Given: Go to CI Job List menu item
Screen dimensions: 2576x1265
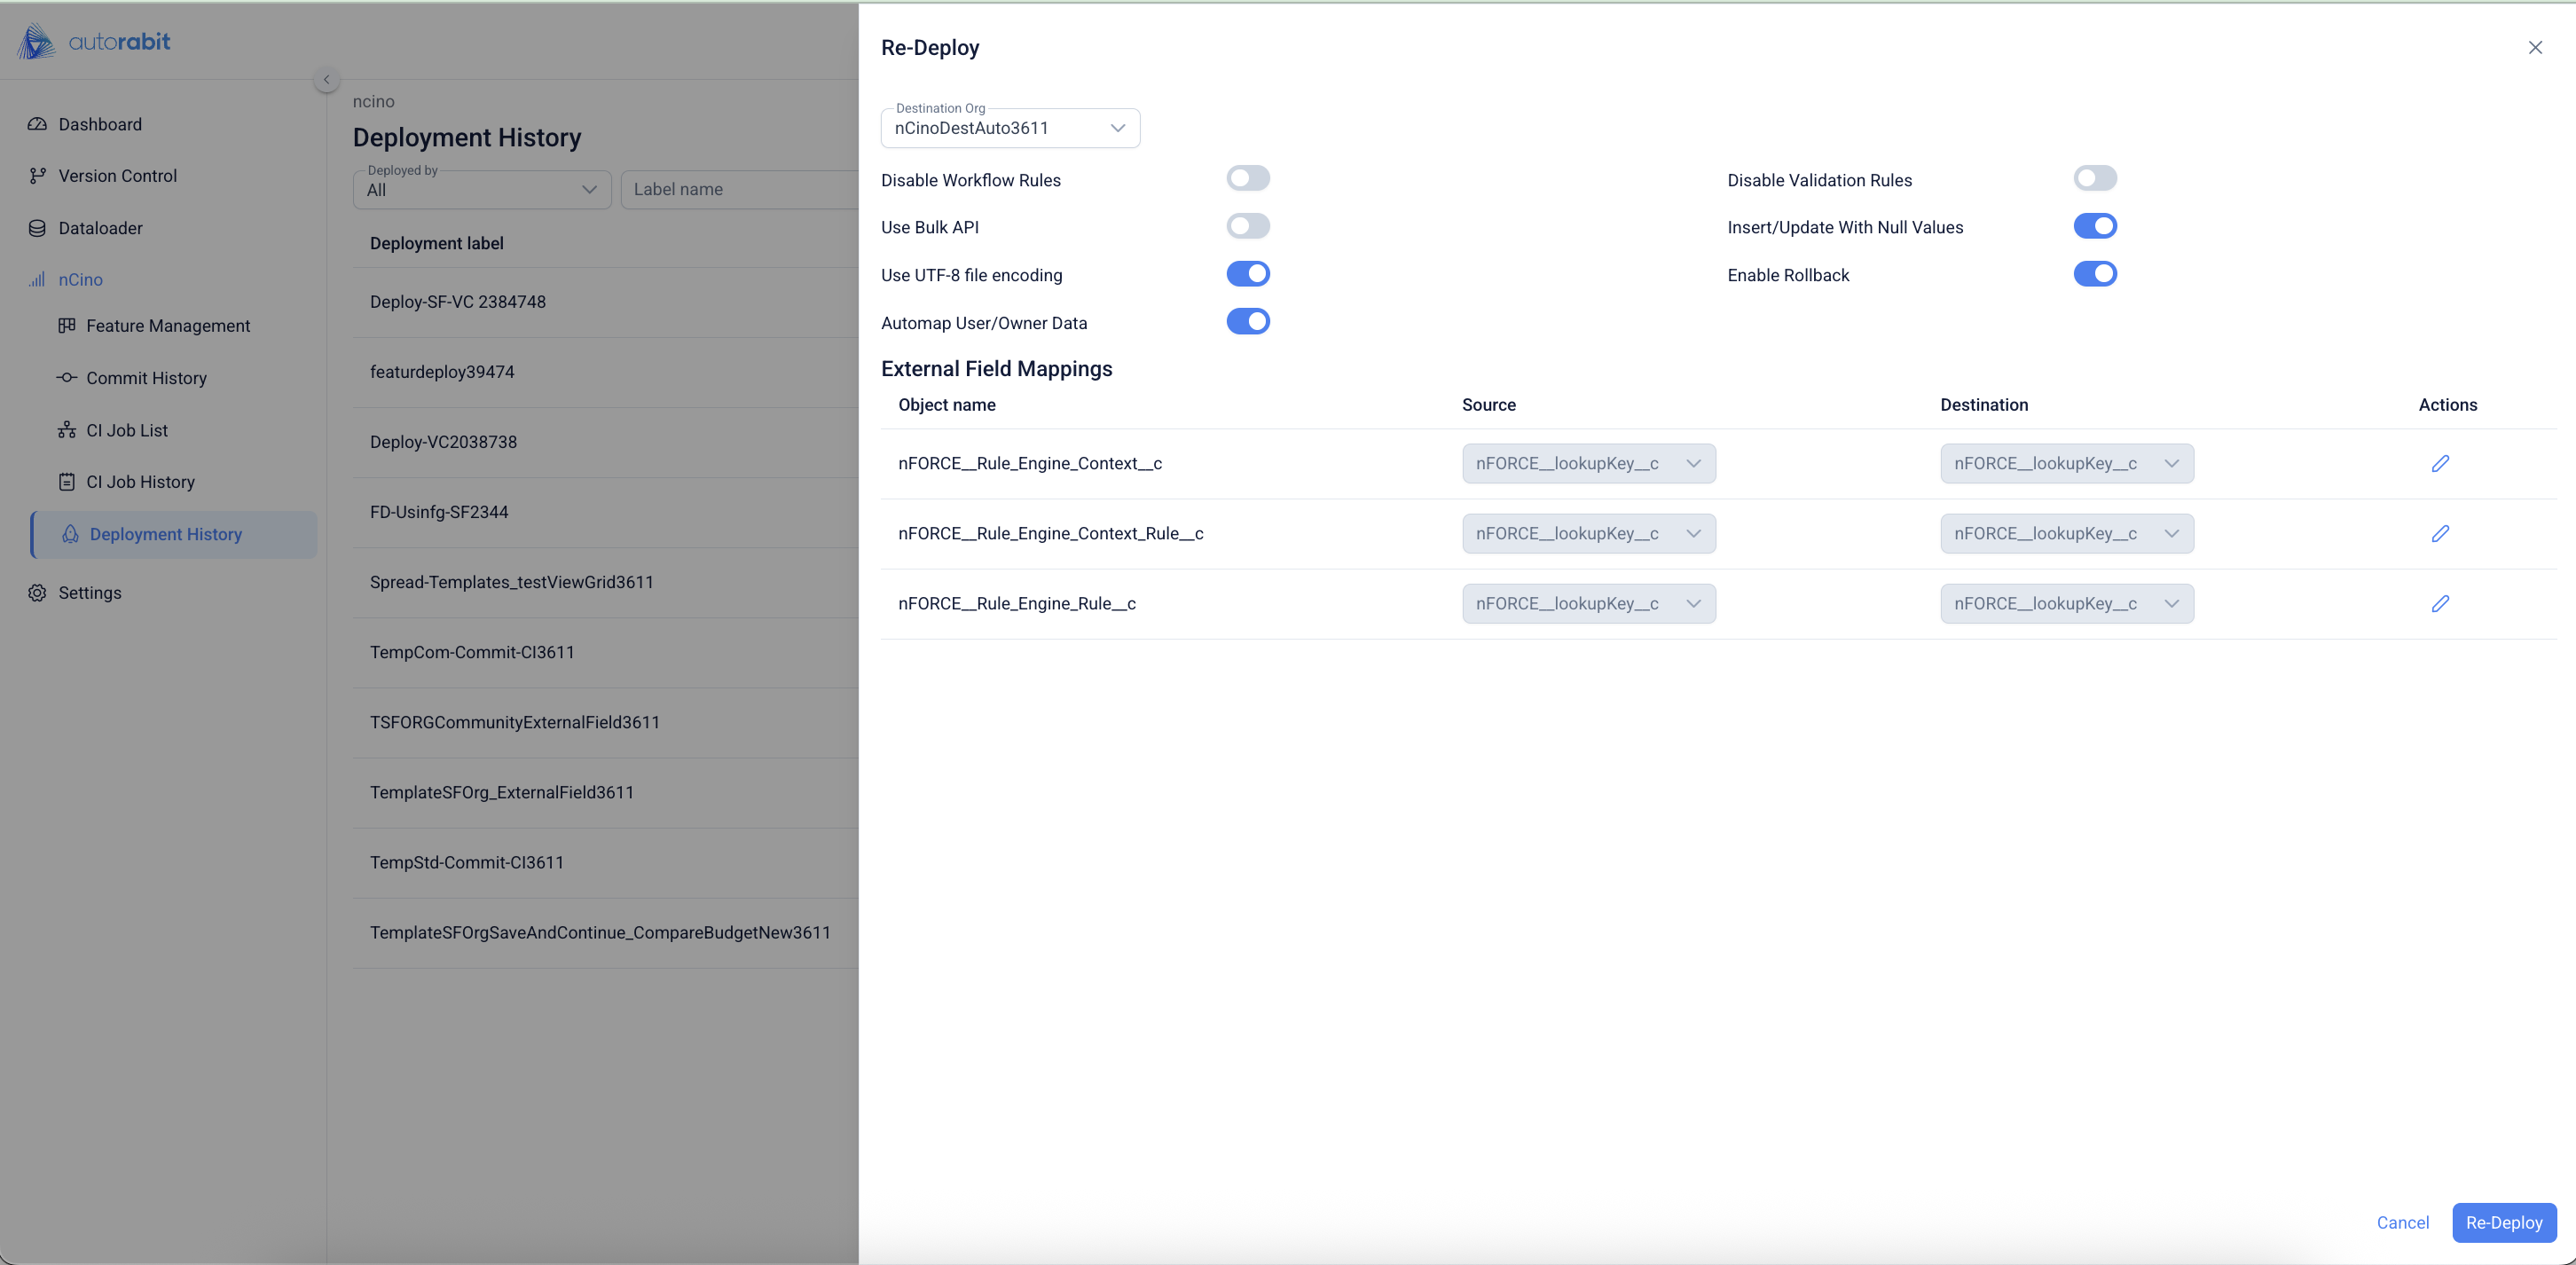Looking at the screenshot, I should (x=127, y=430).
